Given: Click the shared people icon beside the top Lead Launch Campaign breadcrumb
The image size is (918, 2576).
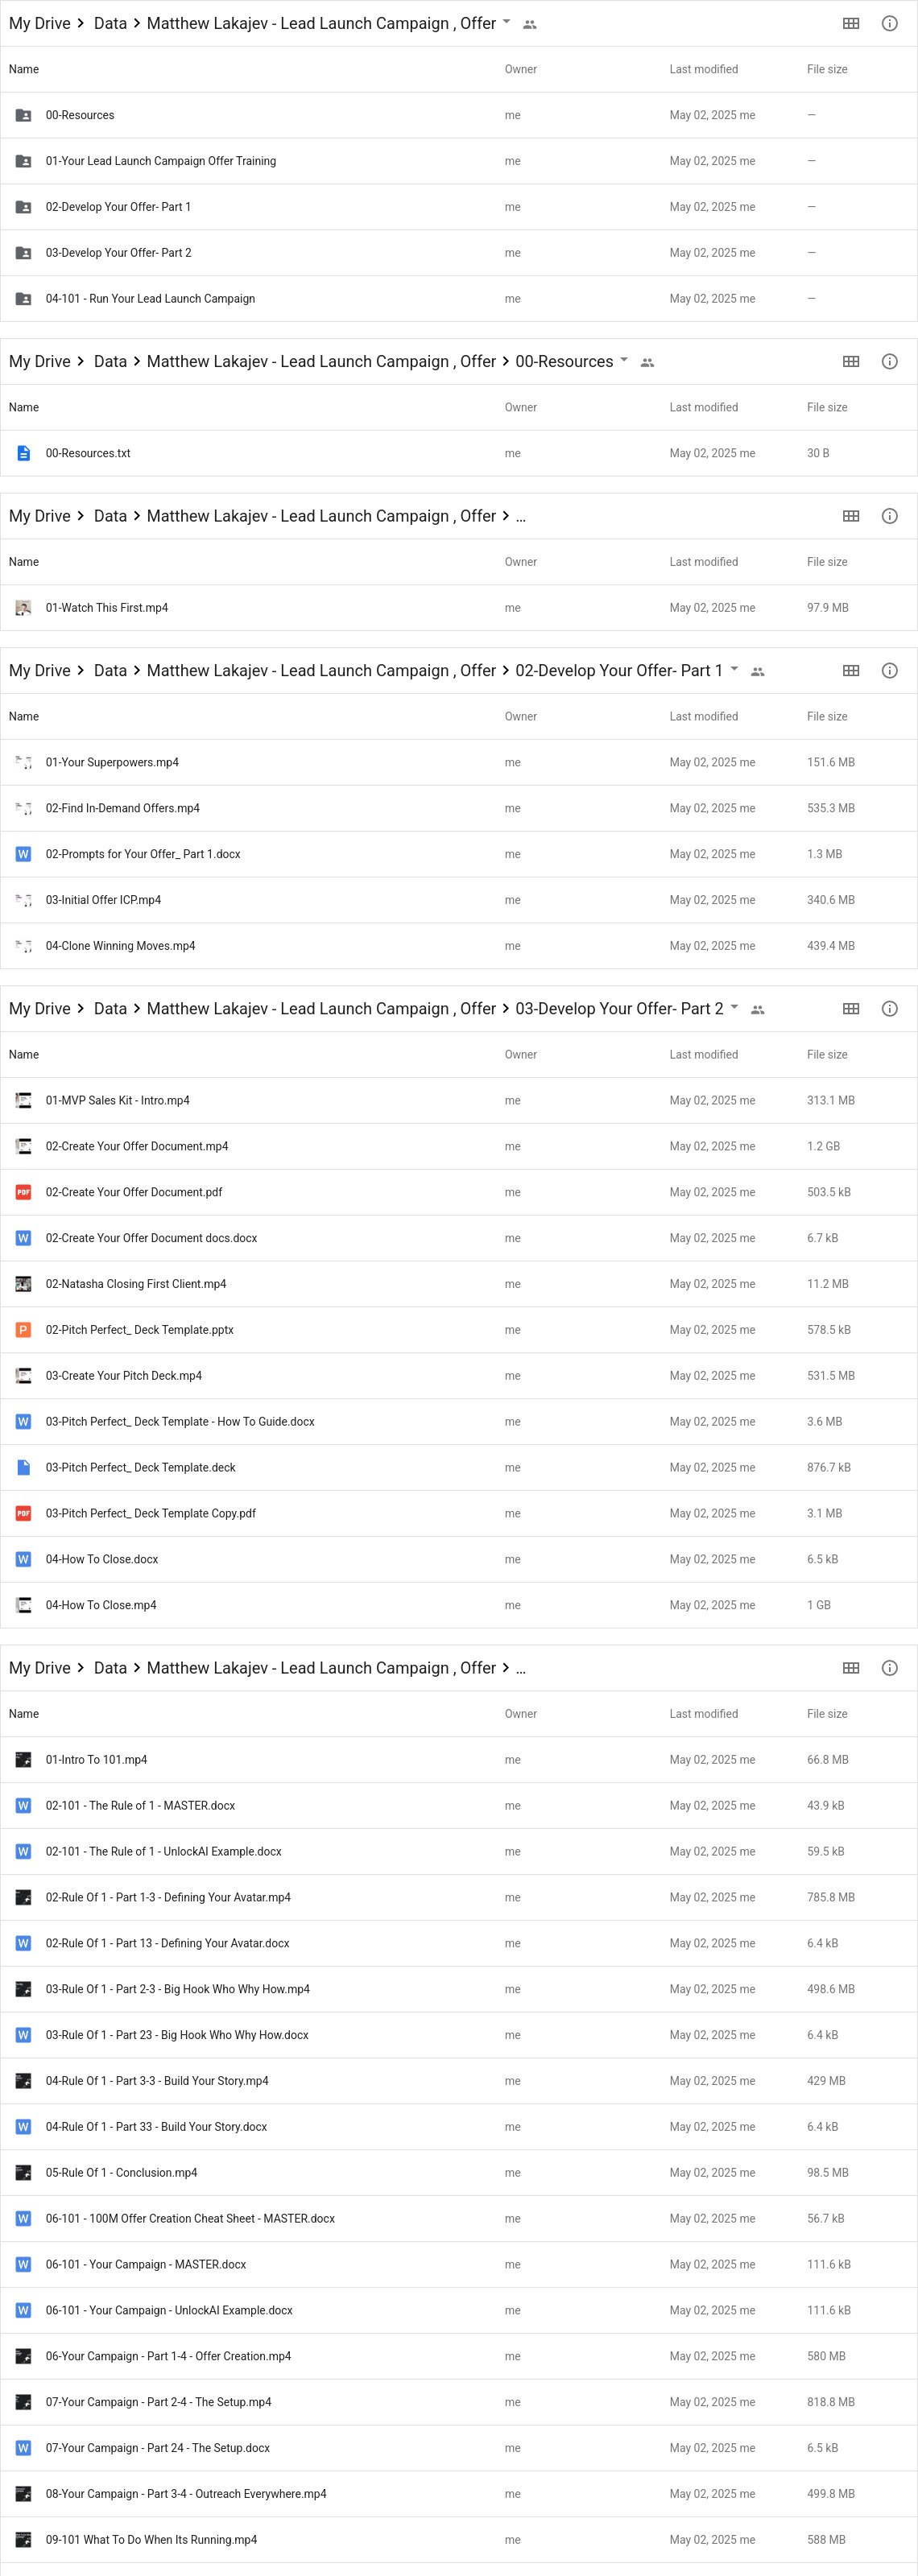Looking at the screenshot, I should click(530, 24).
